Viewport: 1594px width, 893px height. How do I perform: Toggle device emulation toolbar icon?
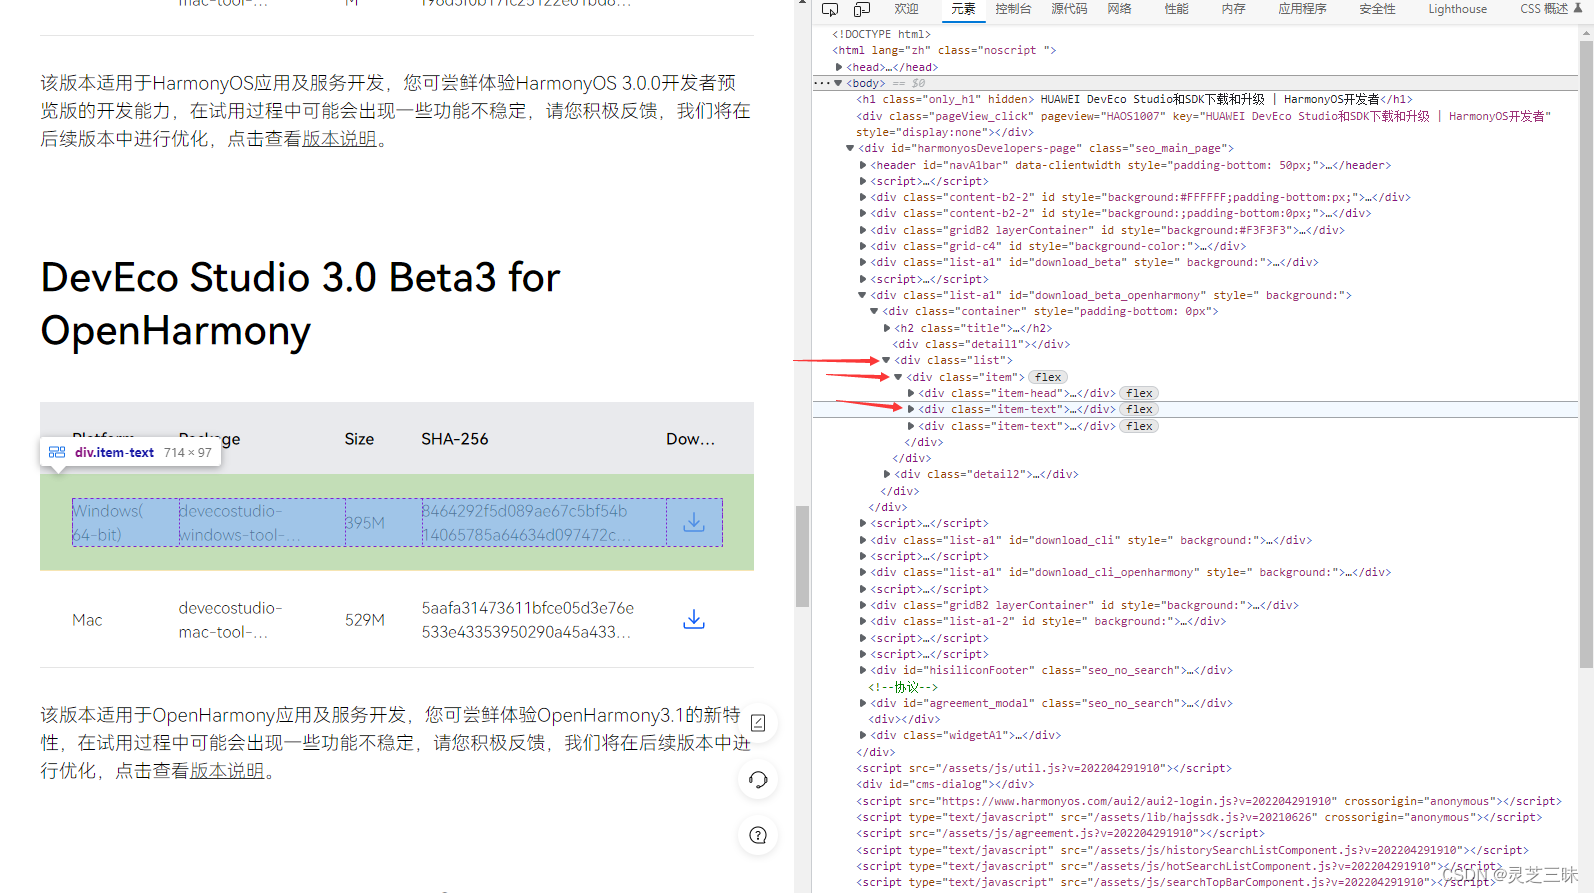861,9
